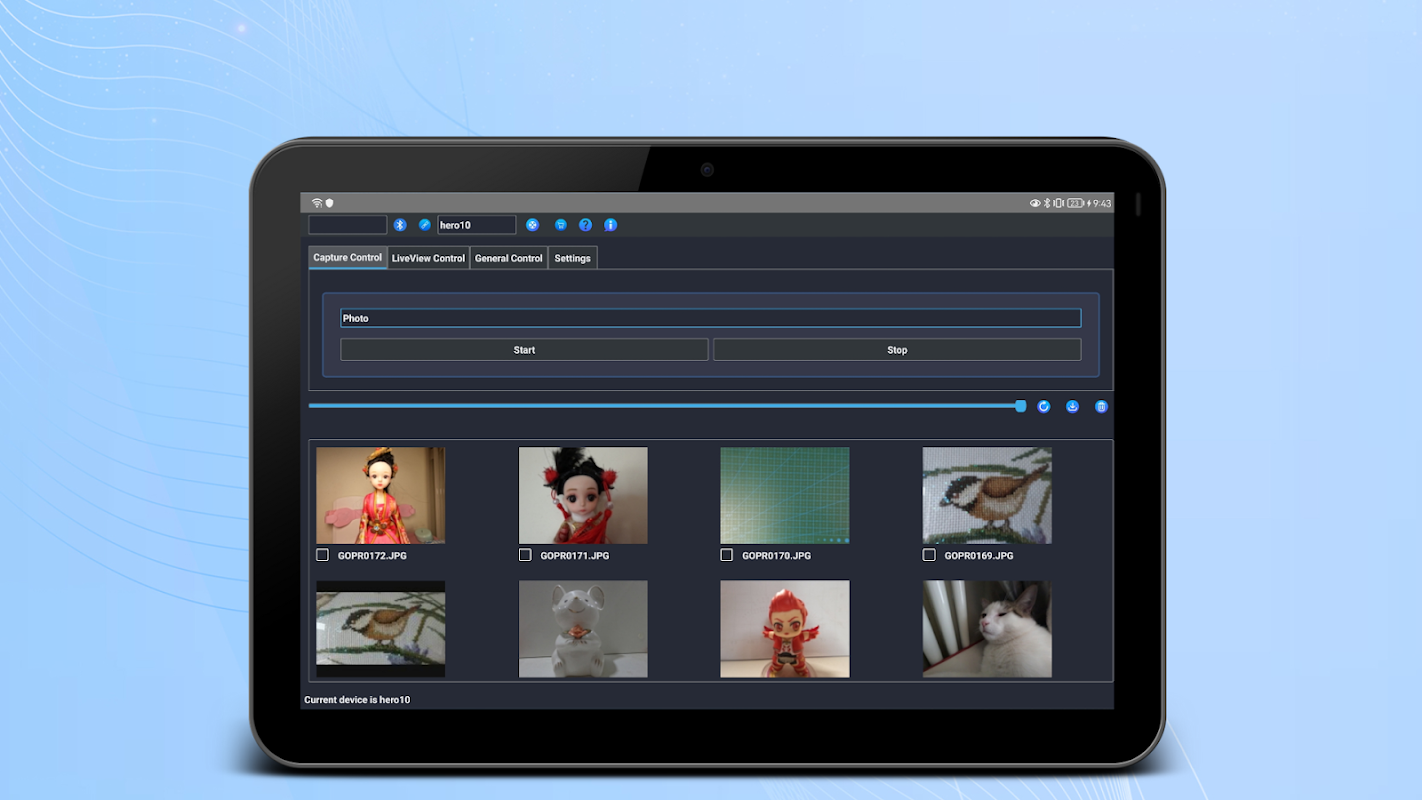The image size is (1422, 800).
Task: Go to the Settings tab
Action: [572, 258]
